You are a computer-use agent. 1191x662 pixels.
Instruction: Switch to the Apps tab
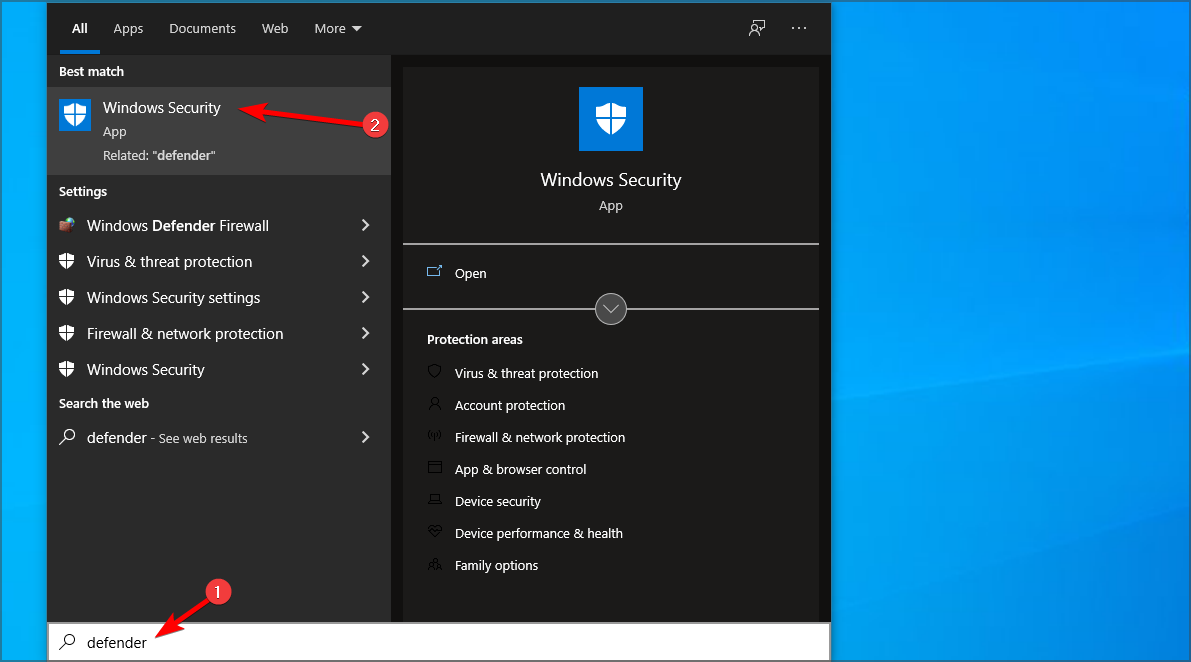click(128, 29)
